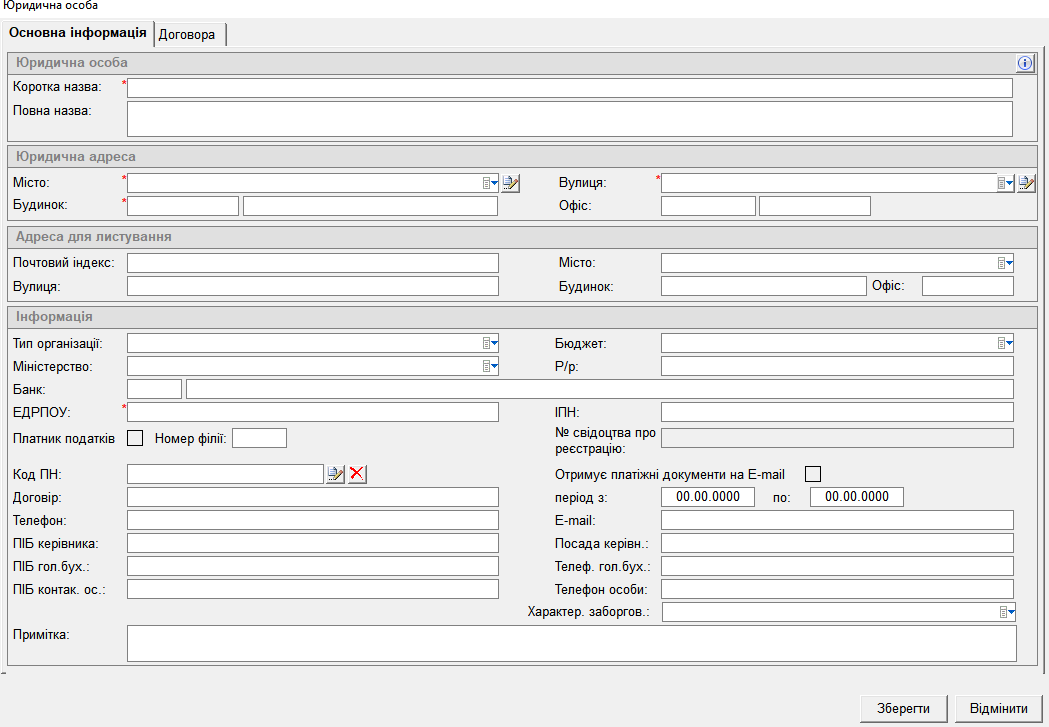Focus the Коротка назва input field
1049x727 pixels.
[x=569, y=88]
